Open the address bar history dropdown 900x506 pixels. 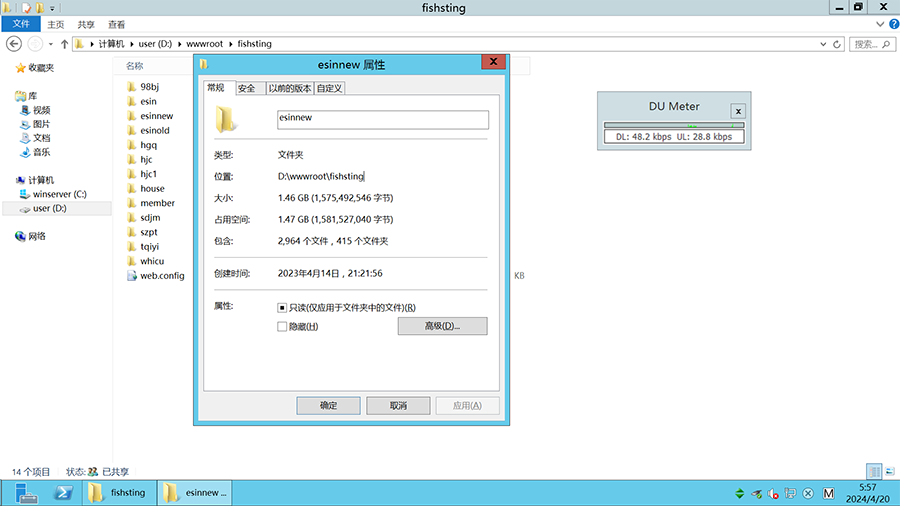[x=822, y=44]
